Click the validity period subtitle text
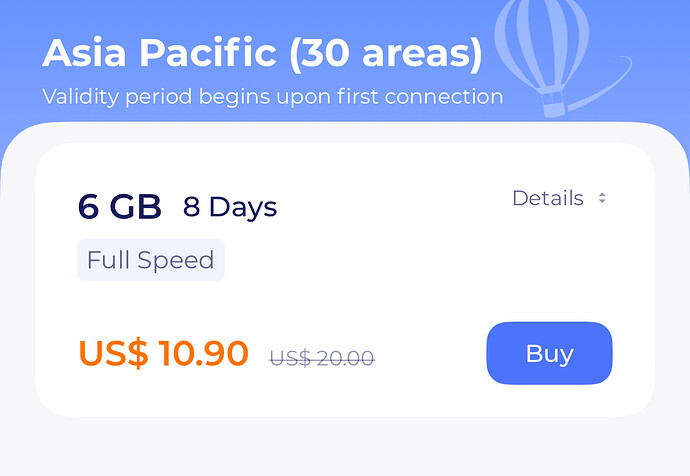 [x=272, y=97]
